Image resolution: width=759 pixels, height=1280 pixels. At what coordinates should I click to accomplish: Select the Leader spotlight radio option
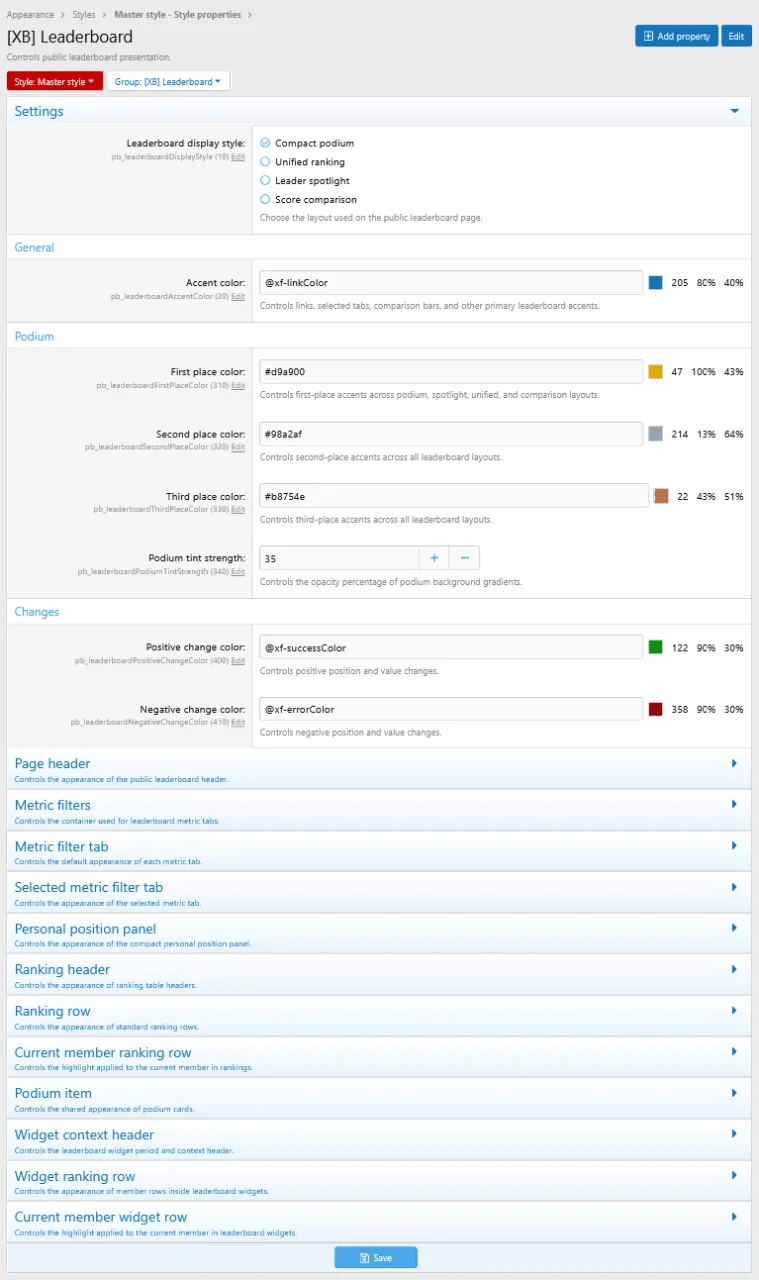coord(265,181)
